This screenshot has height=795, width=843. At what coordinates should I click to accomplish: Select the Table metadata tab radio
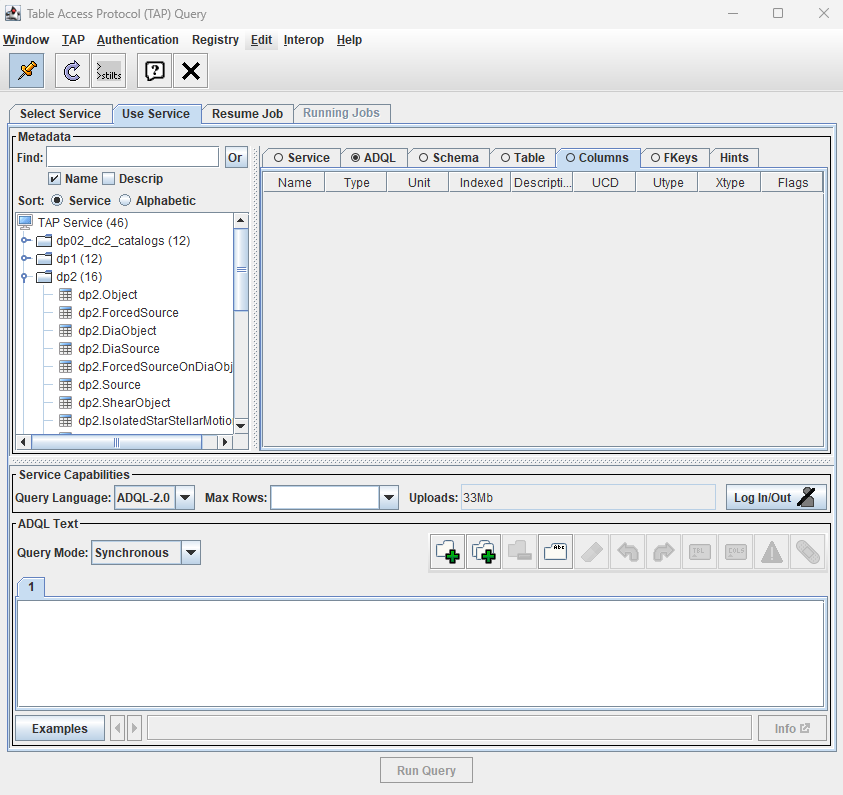coord(505,157)
